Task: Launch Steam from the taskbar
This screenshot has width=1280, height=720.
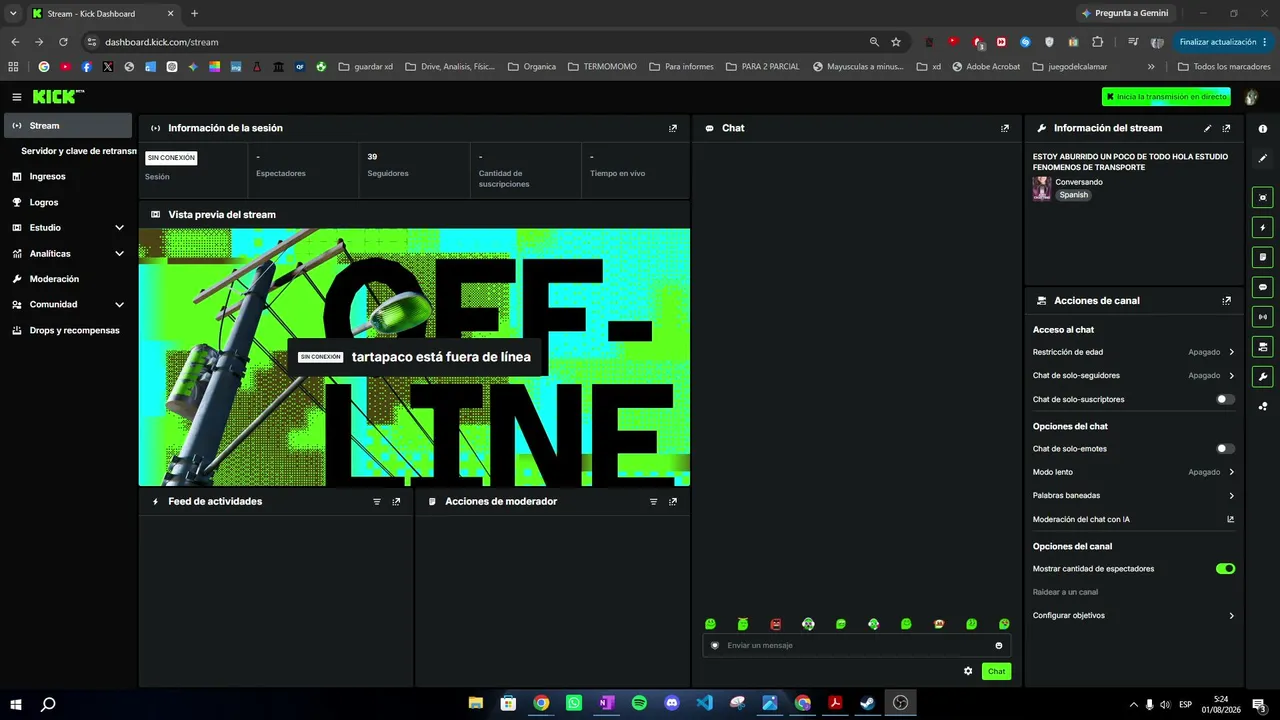Action: (x=868, y=703)
